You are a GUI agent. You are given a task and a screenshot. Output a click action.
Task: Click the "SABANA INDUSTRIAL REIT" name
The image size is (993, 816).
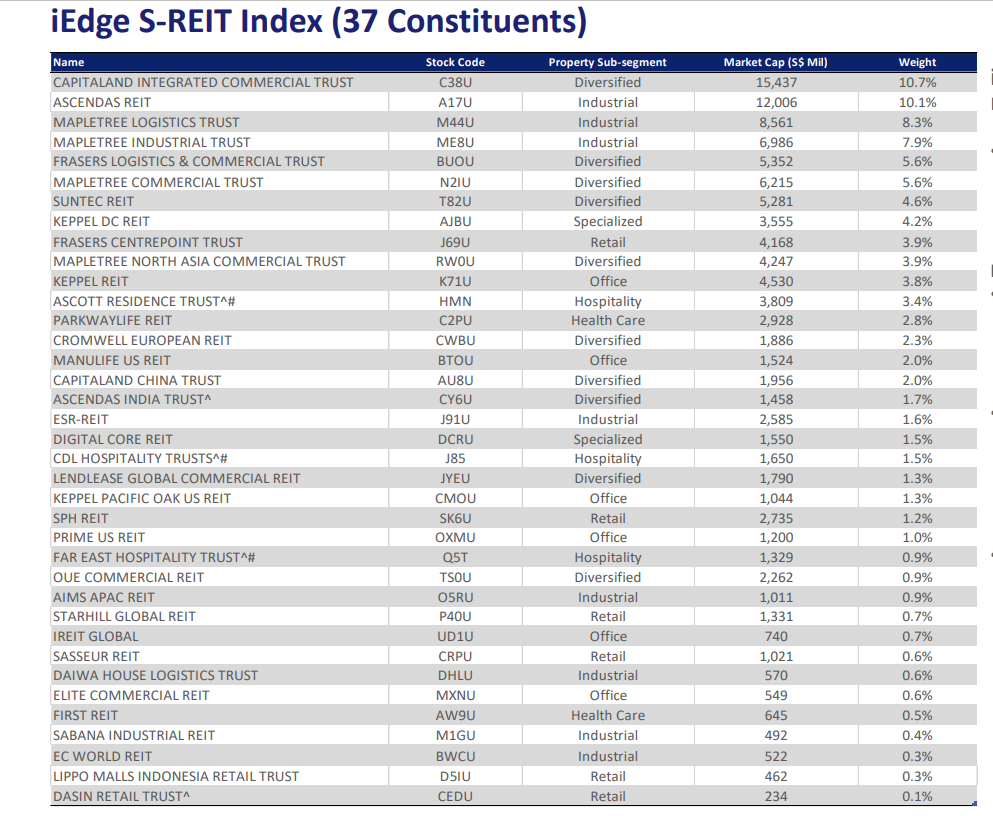[x=134, y=736]
